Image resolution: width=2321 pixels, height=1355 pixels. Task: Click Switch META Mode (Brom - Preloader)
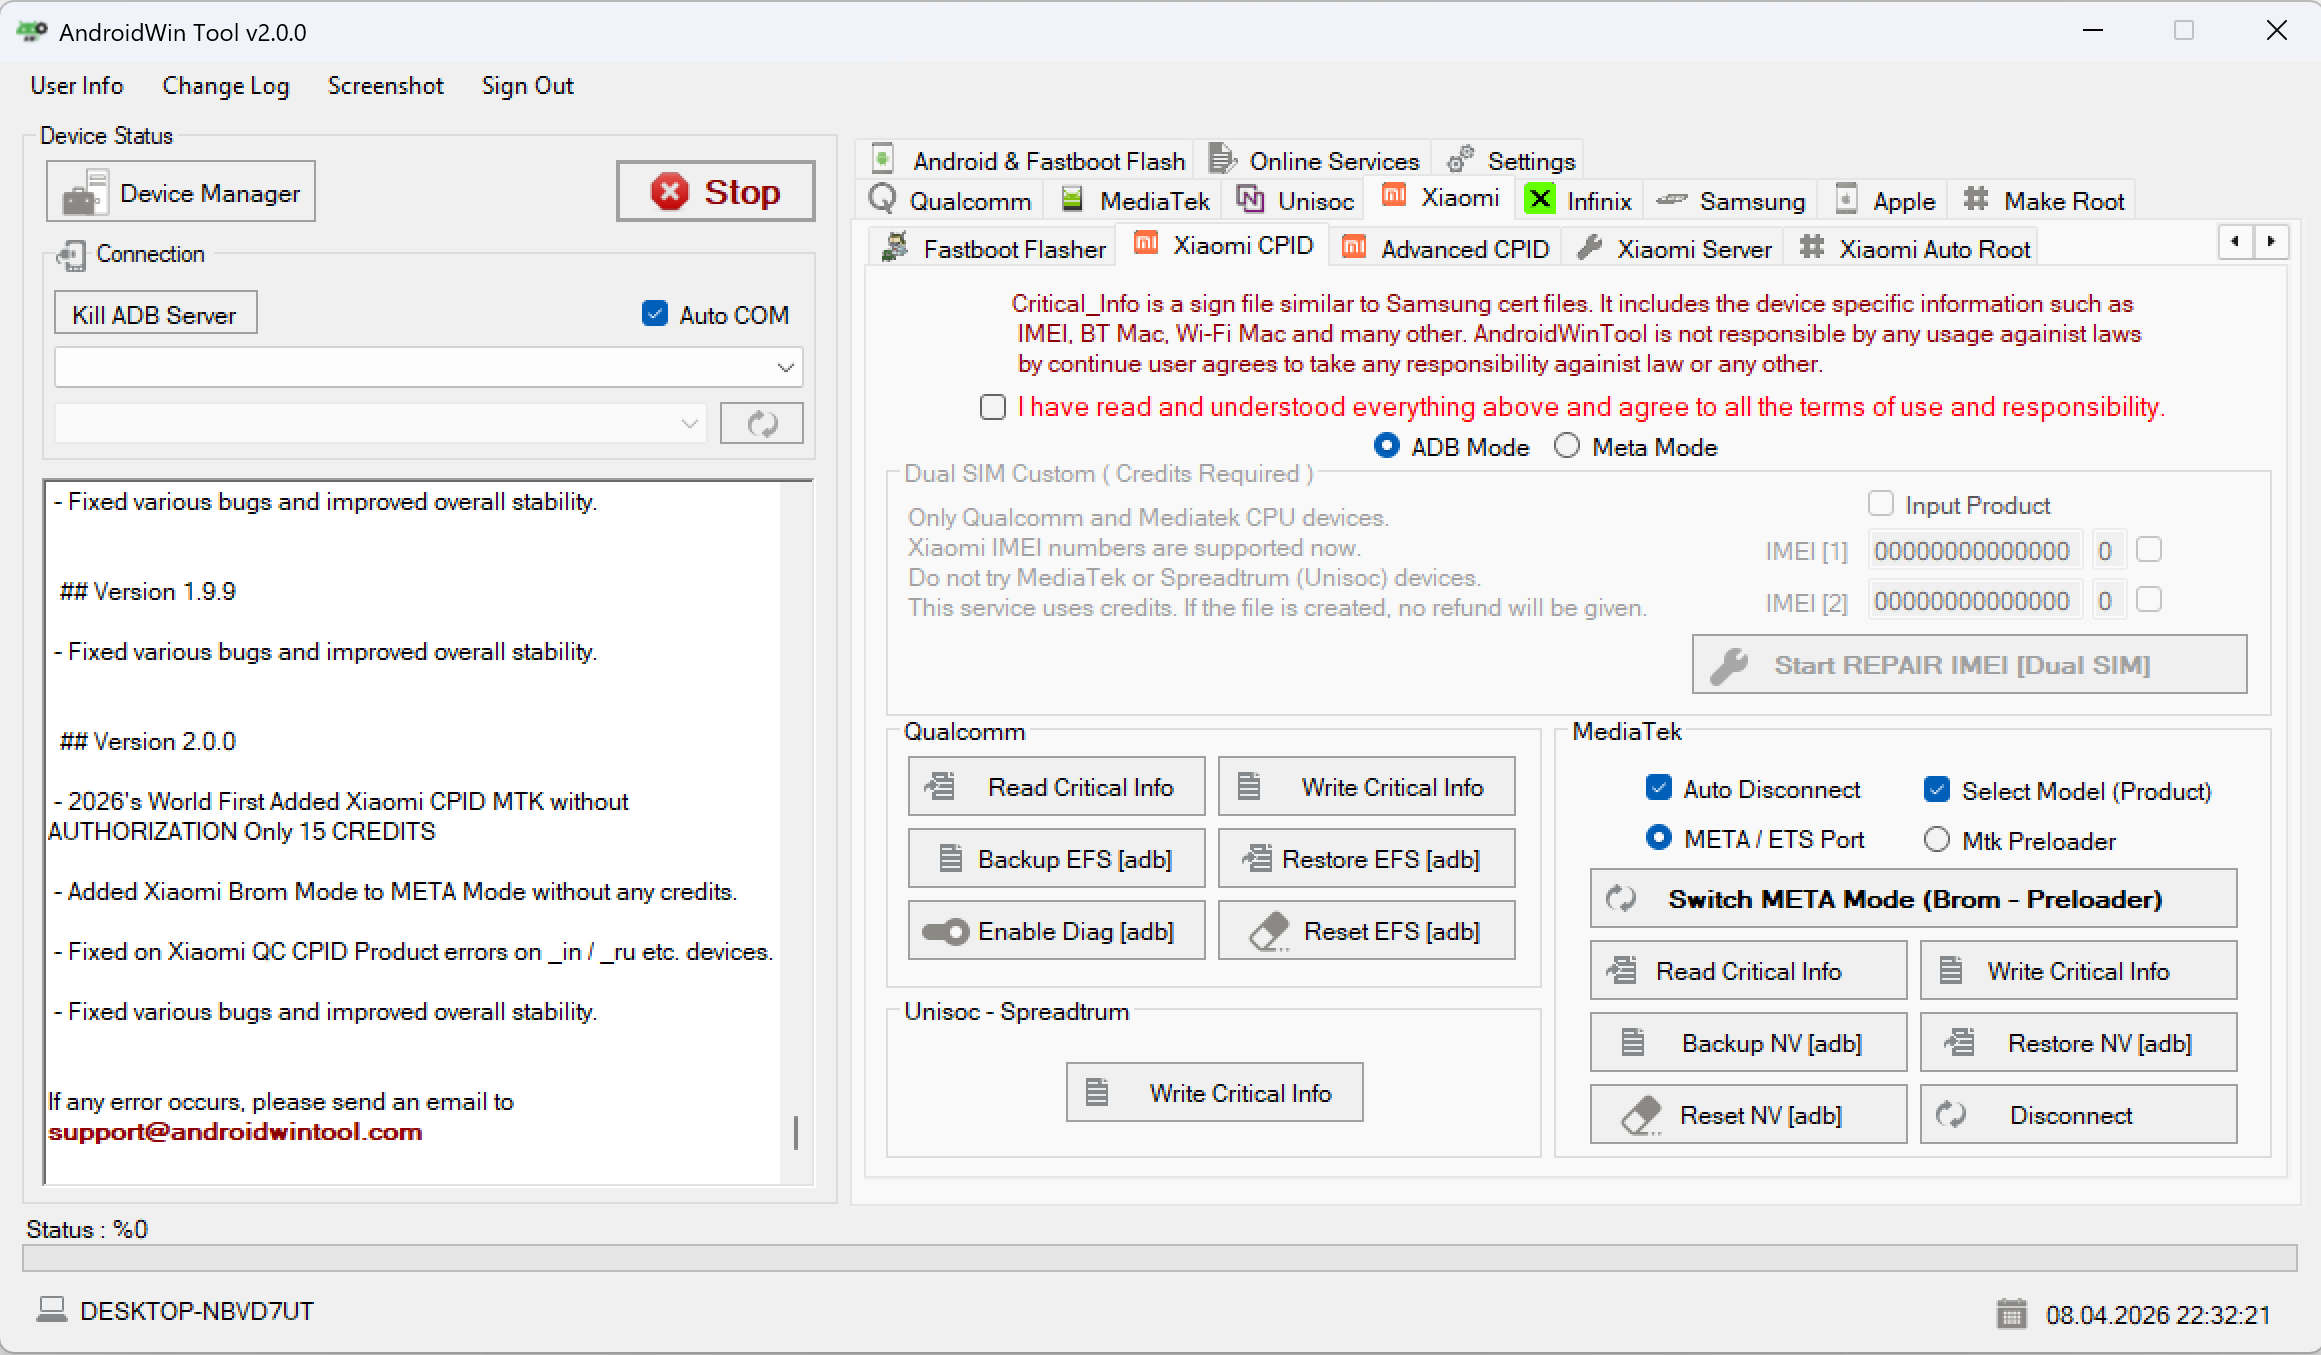tap(1912, 898)
